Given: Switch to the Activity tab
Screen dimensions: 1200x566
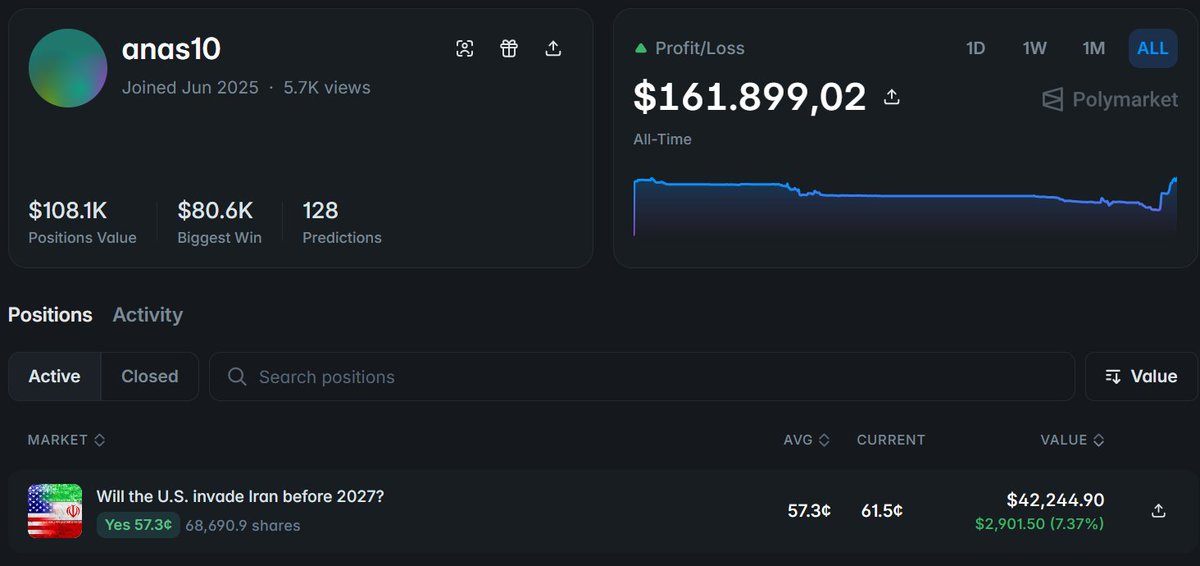Looking at the screenshot, I should [x=148, y=315].
